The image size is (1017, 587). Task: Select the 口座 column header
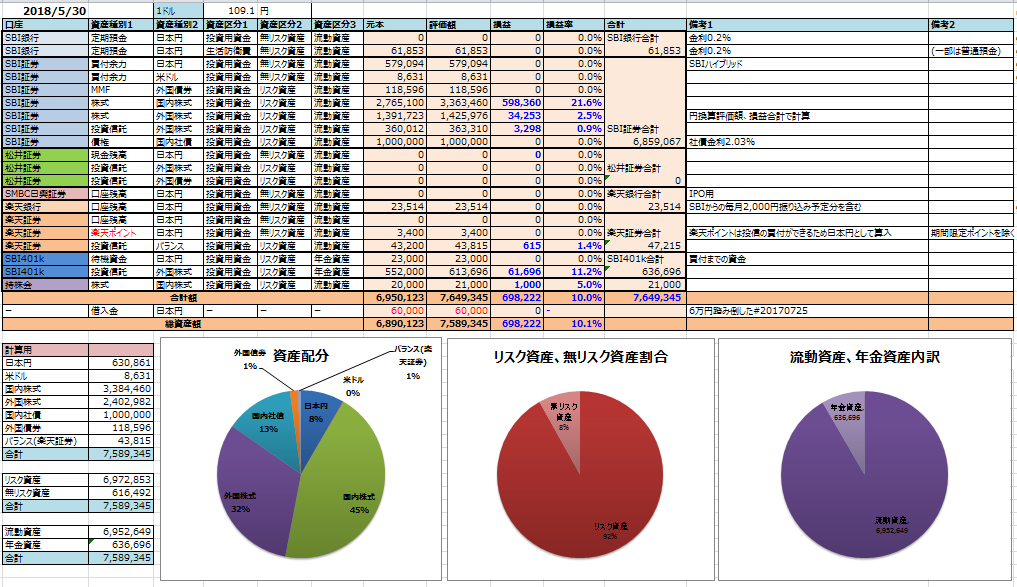pos(45,25)
